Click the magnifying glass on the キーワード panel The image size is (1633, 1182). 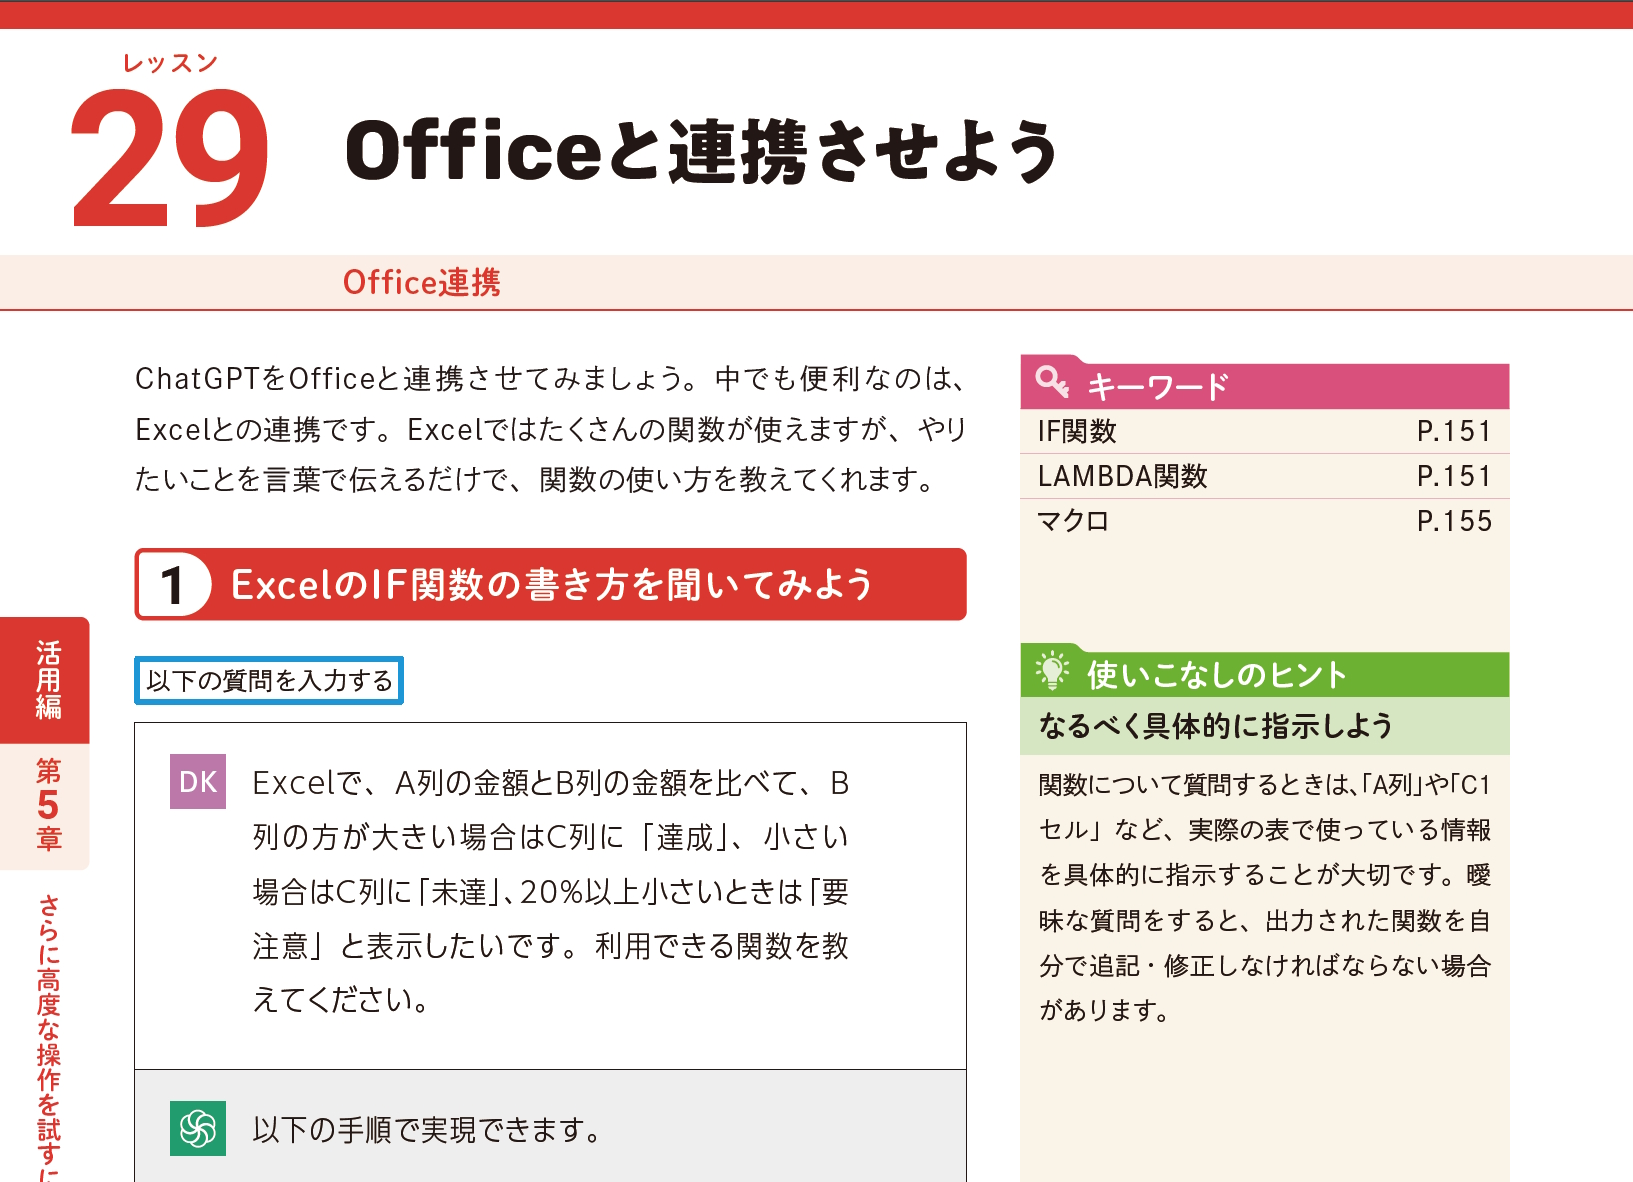(1053, 382)
